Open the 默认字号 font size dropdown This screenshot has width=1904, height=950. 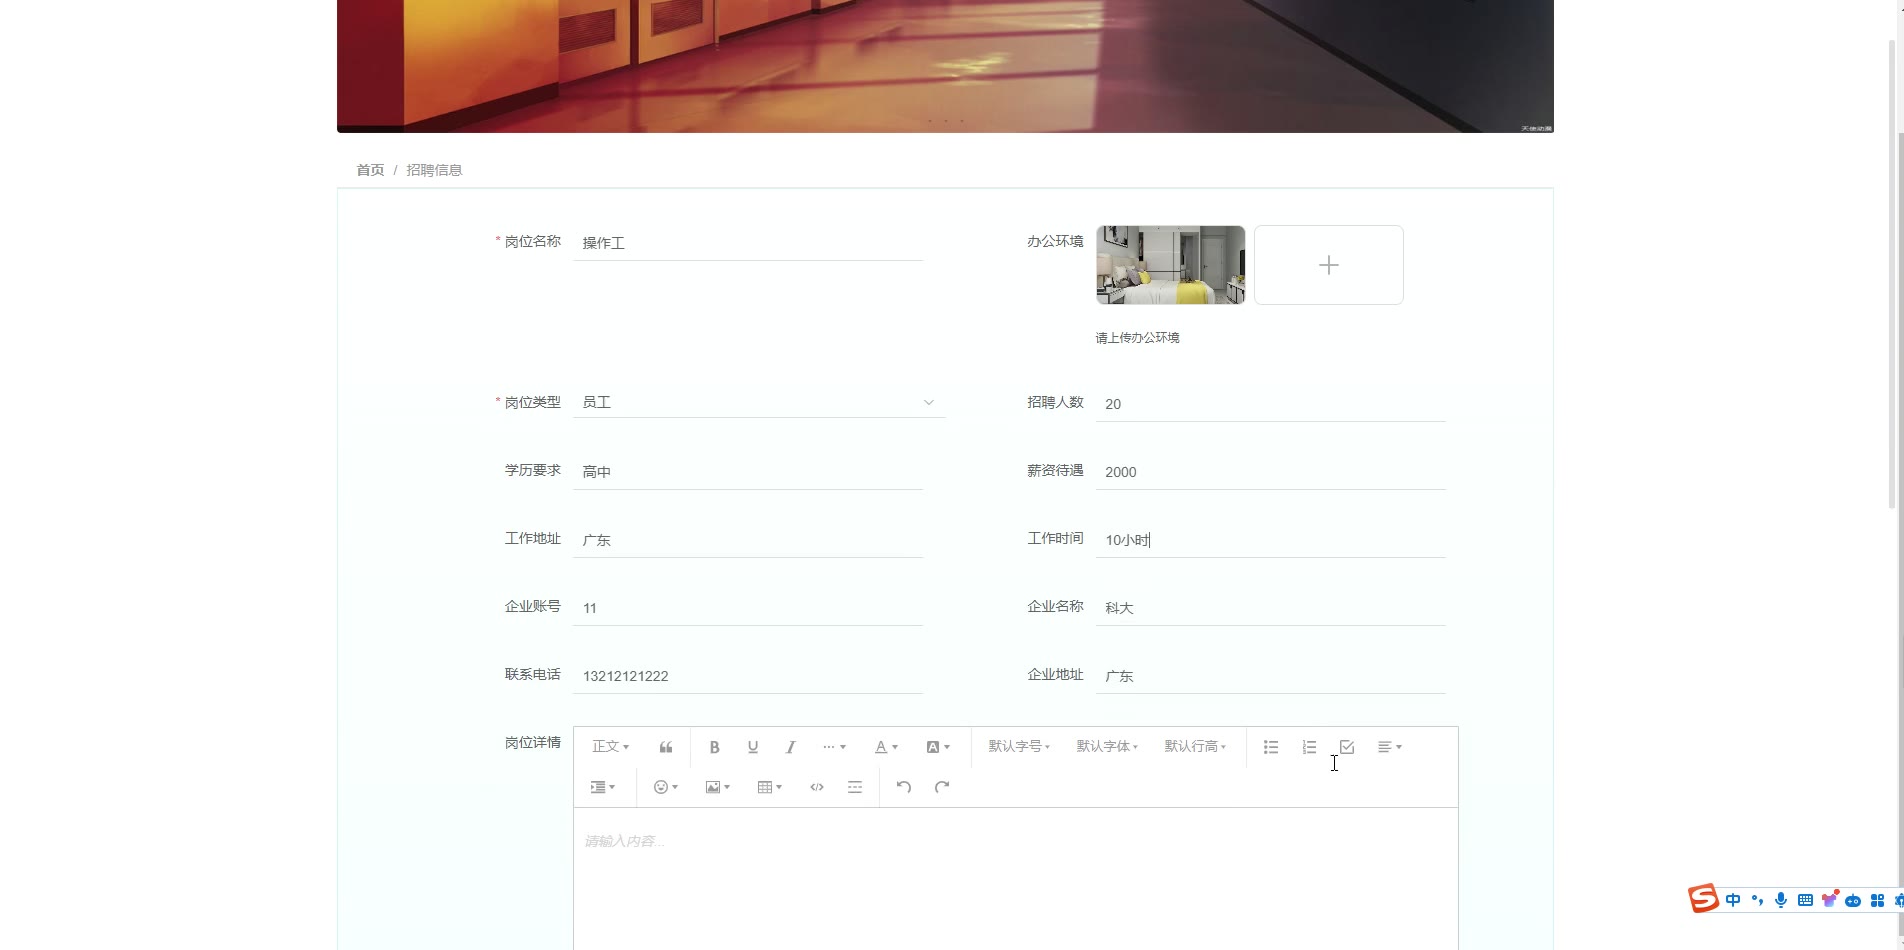point(1019,747)
